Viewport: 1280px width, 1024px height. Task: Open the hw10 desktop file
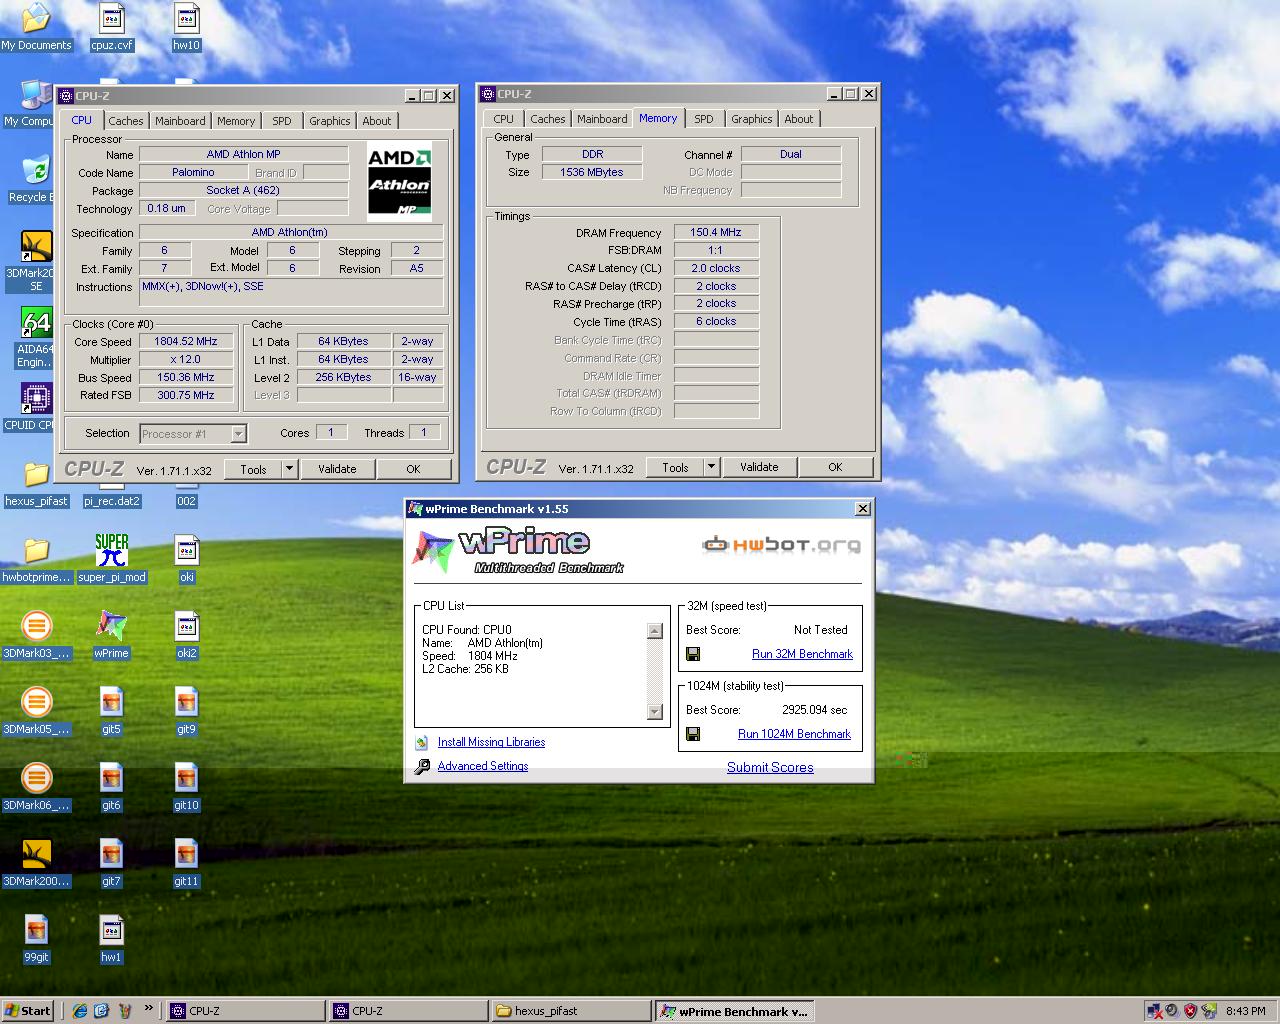[x=186, y=26]
